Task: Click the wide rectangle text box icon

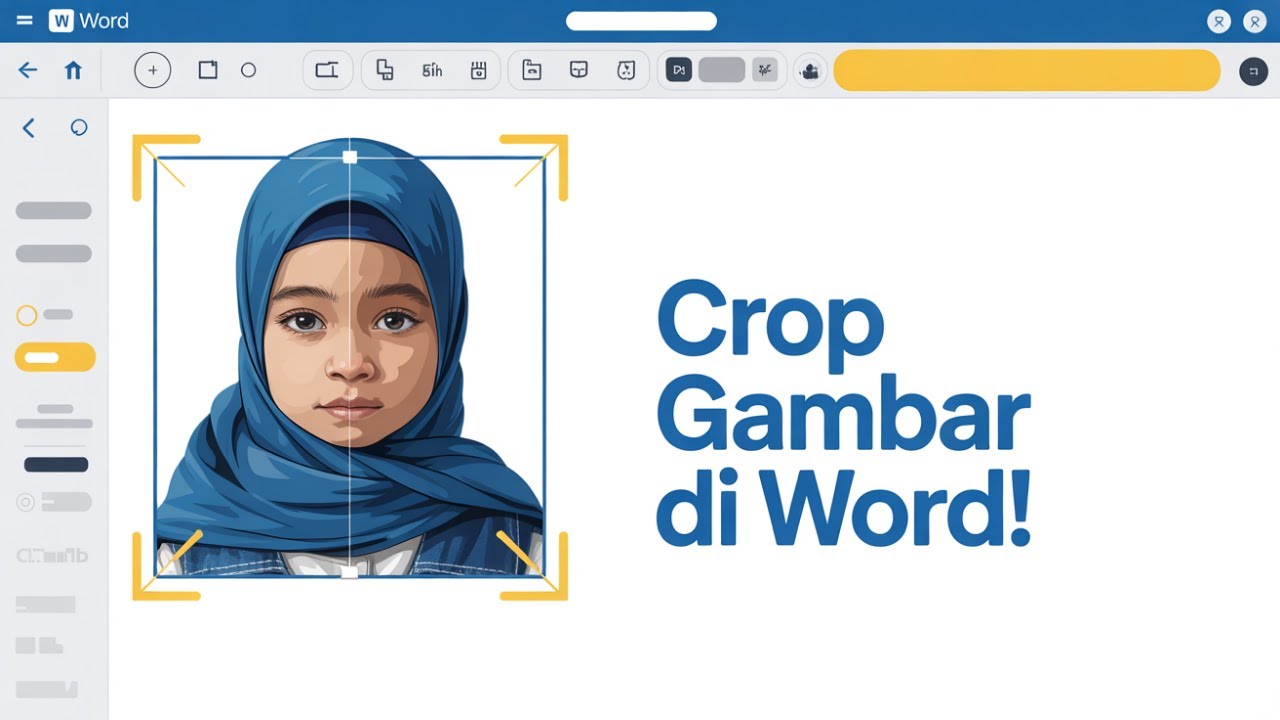Action: [x=327, y=70]
